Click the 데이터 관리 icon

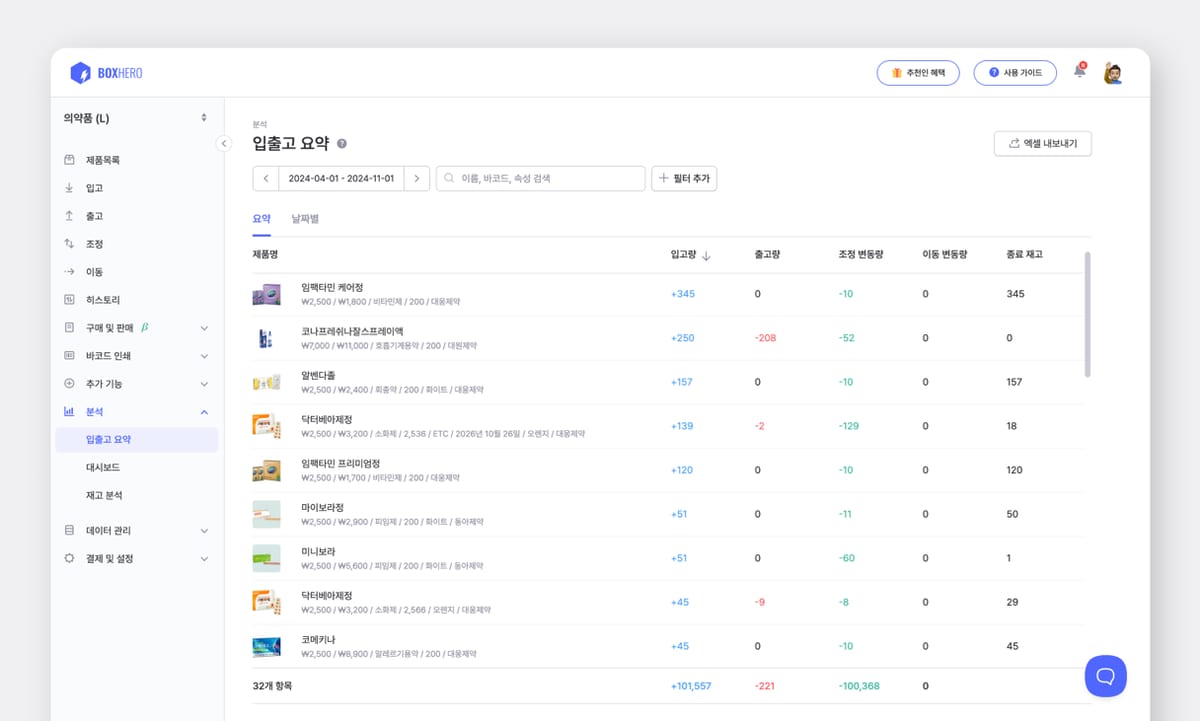point(69,531)
